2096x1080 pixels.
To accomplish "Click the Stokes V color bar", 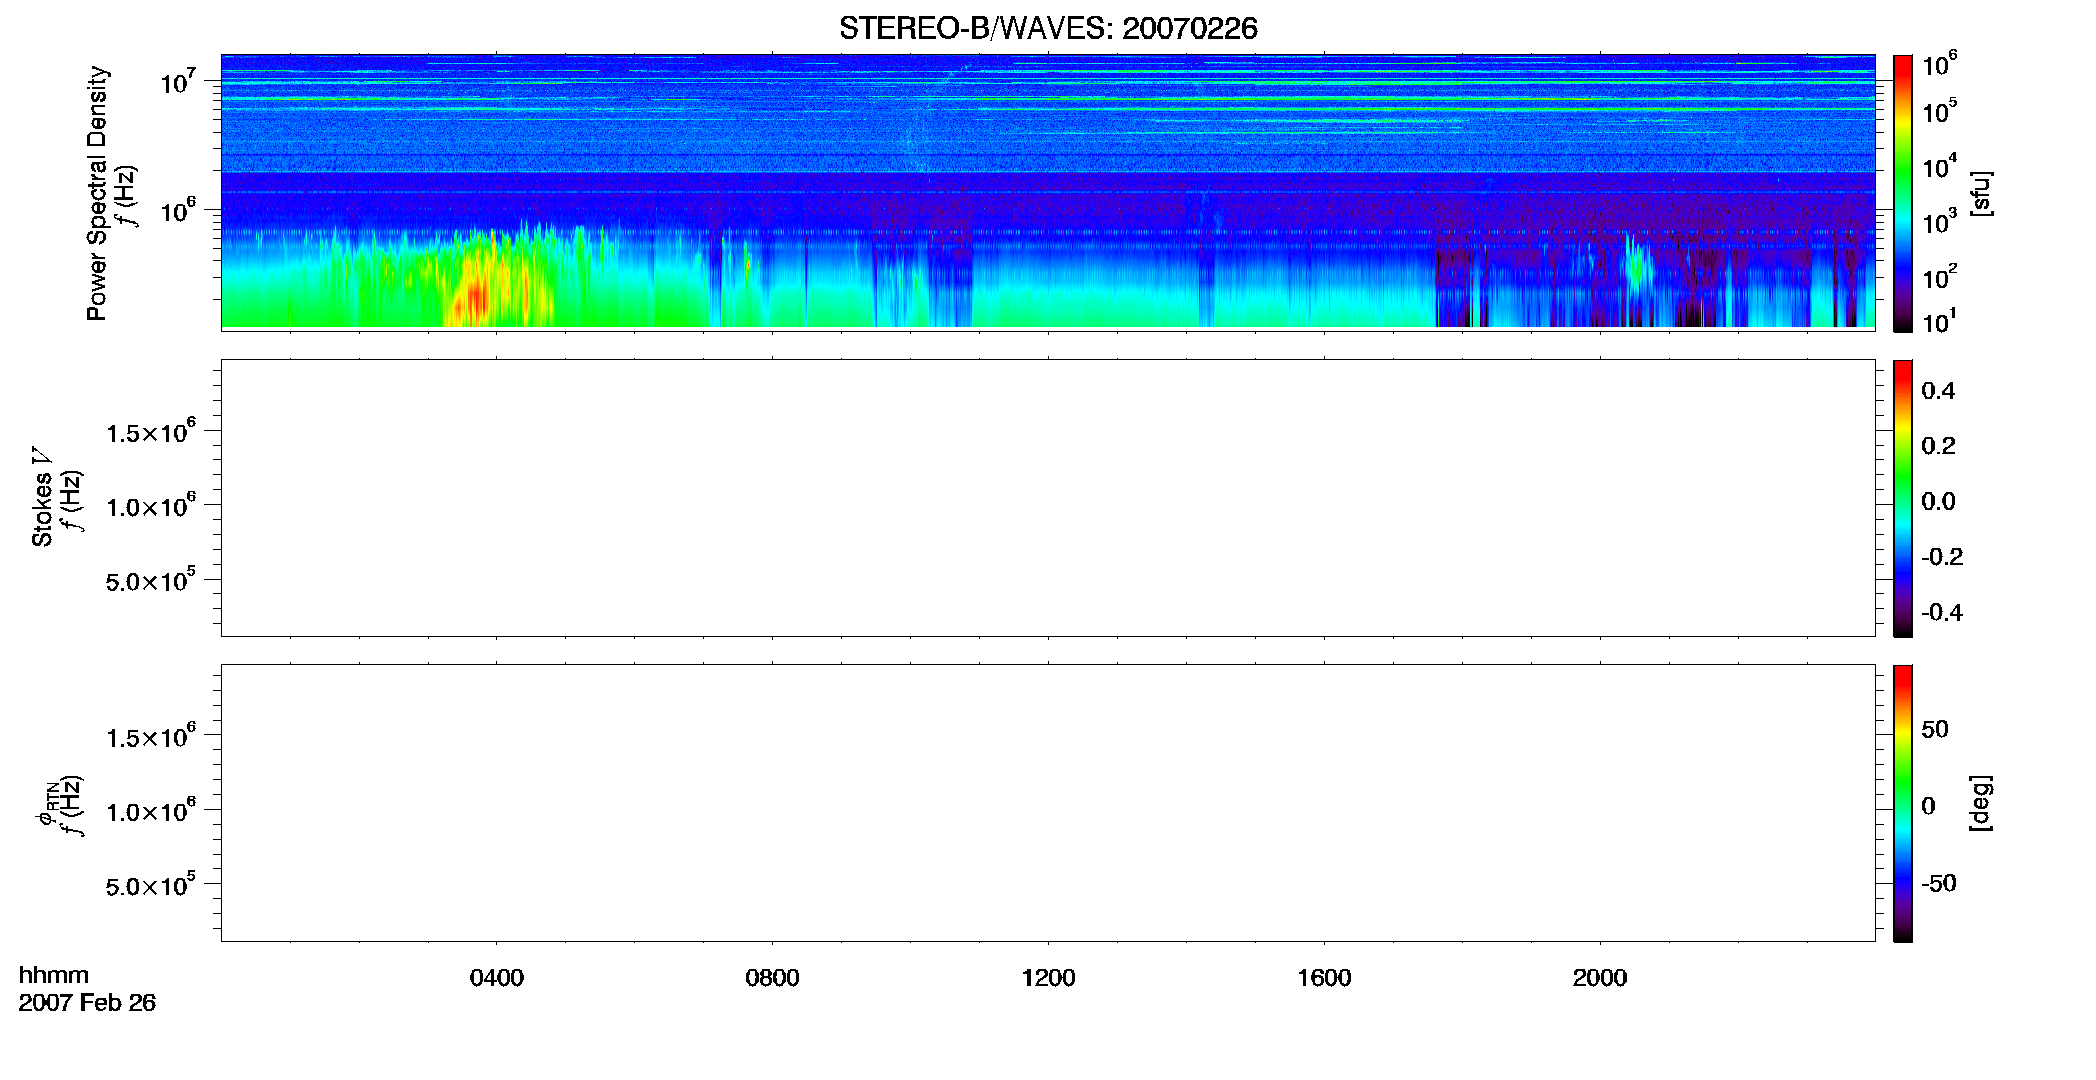I will click(x=1902, y=498).
